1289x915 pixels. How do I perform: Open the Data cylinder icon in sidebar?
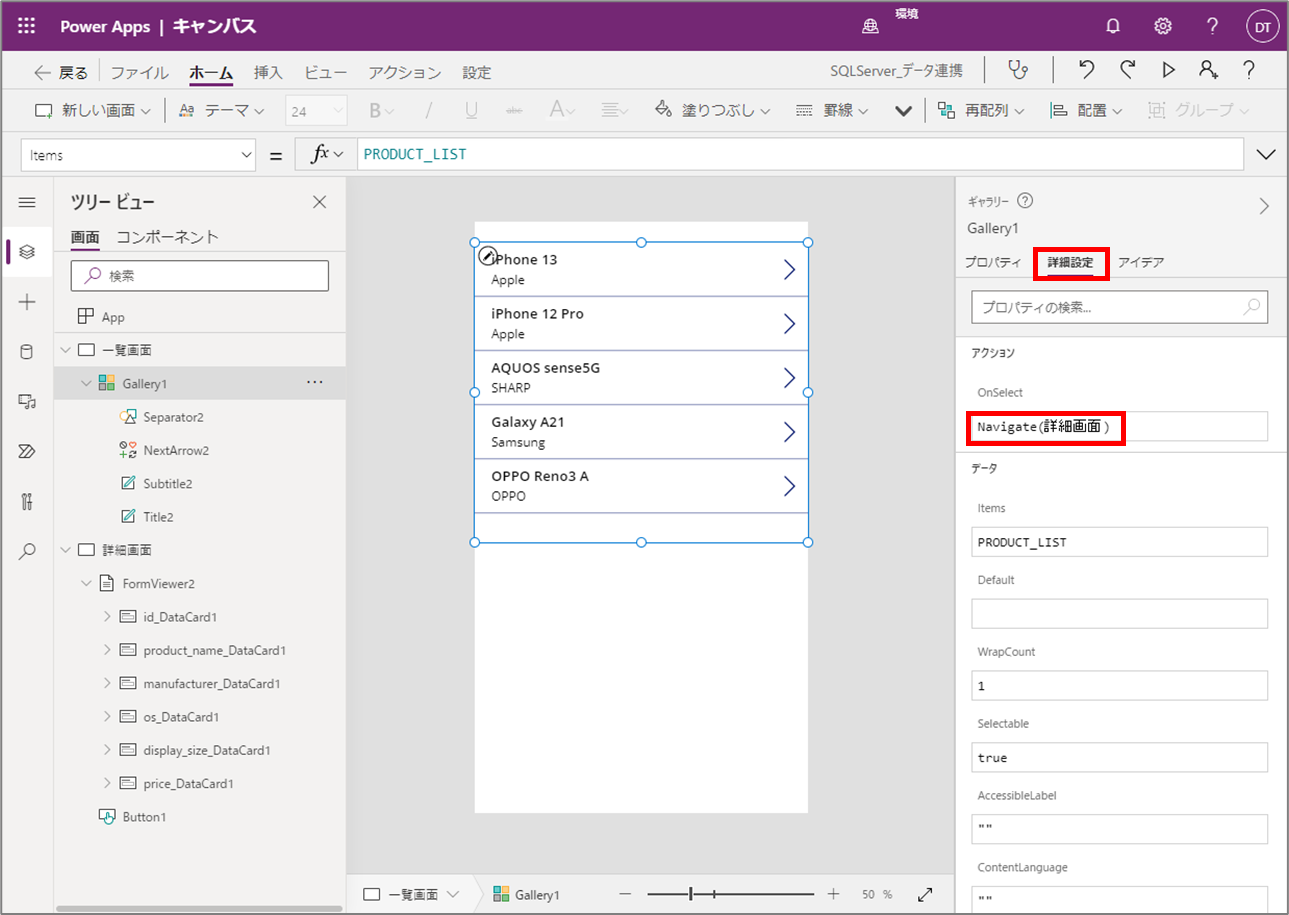coord(27,352)
